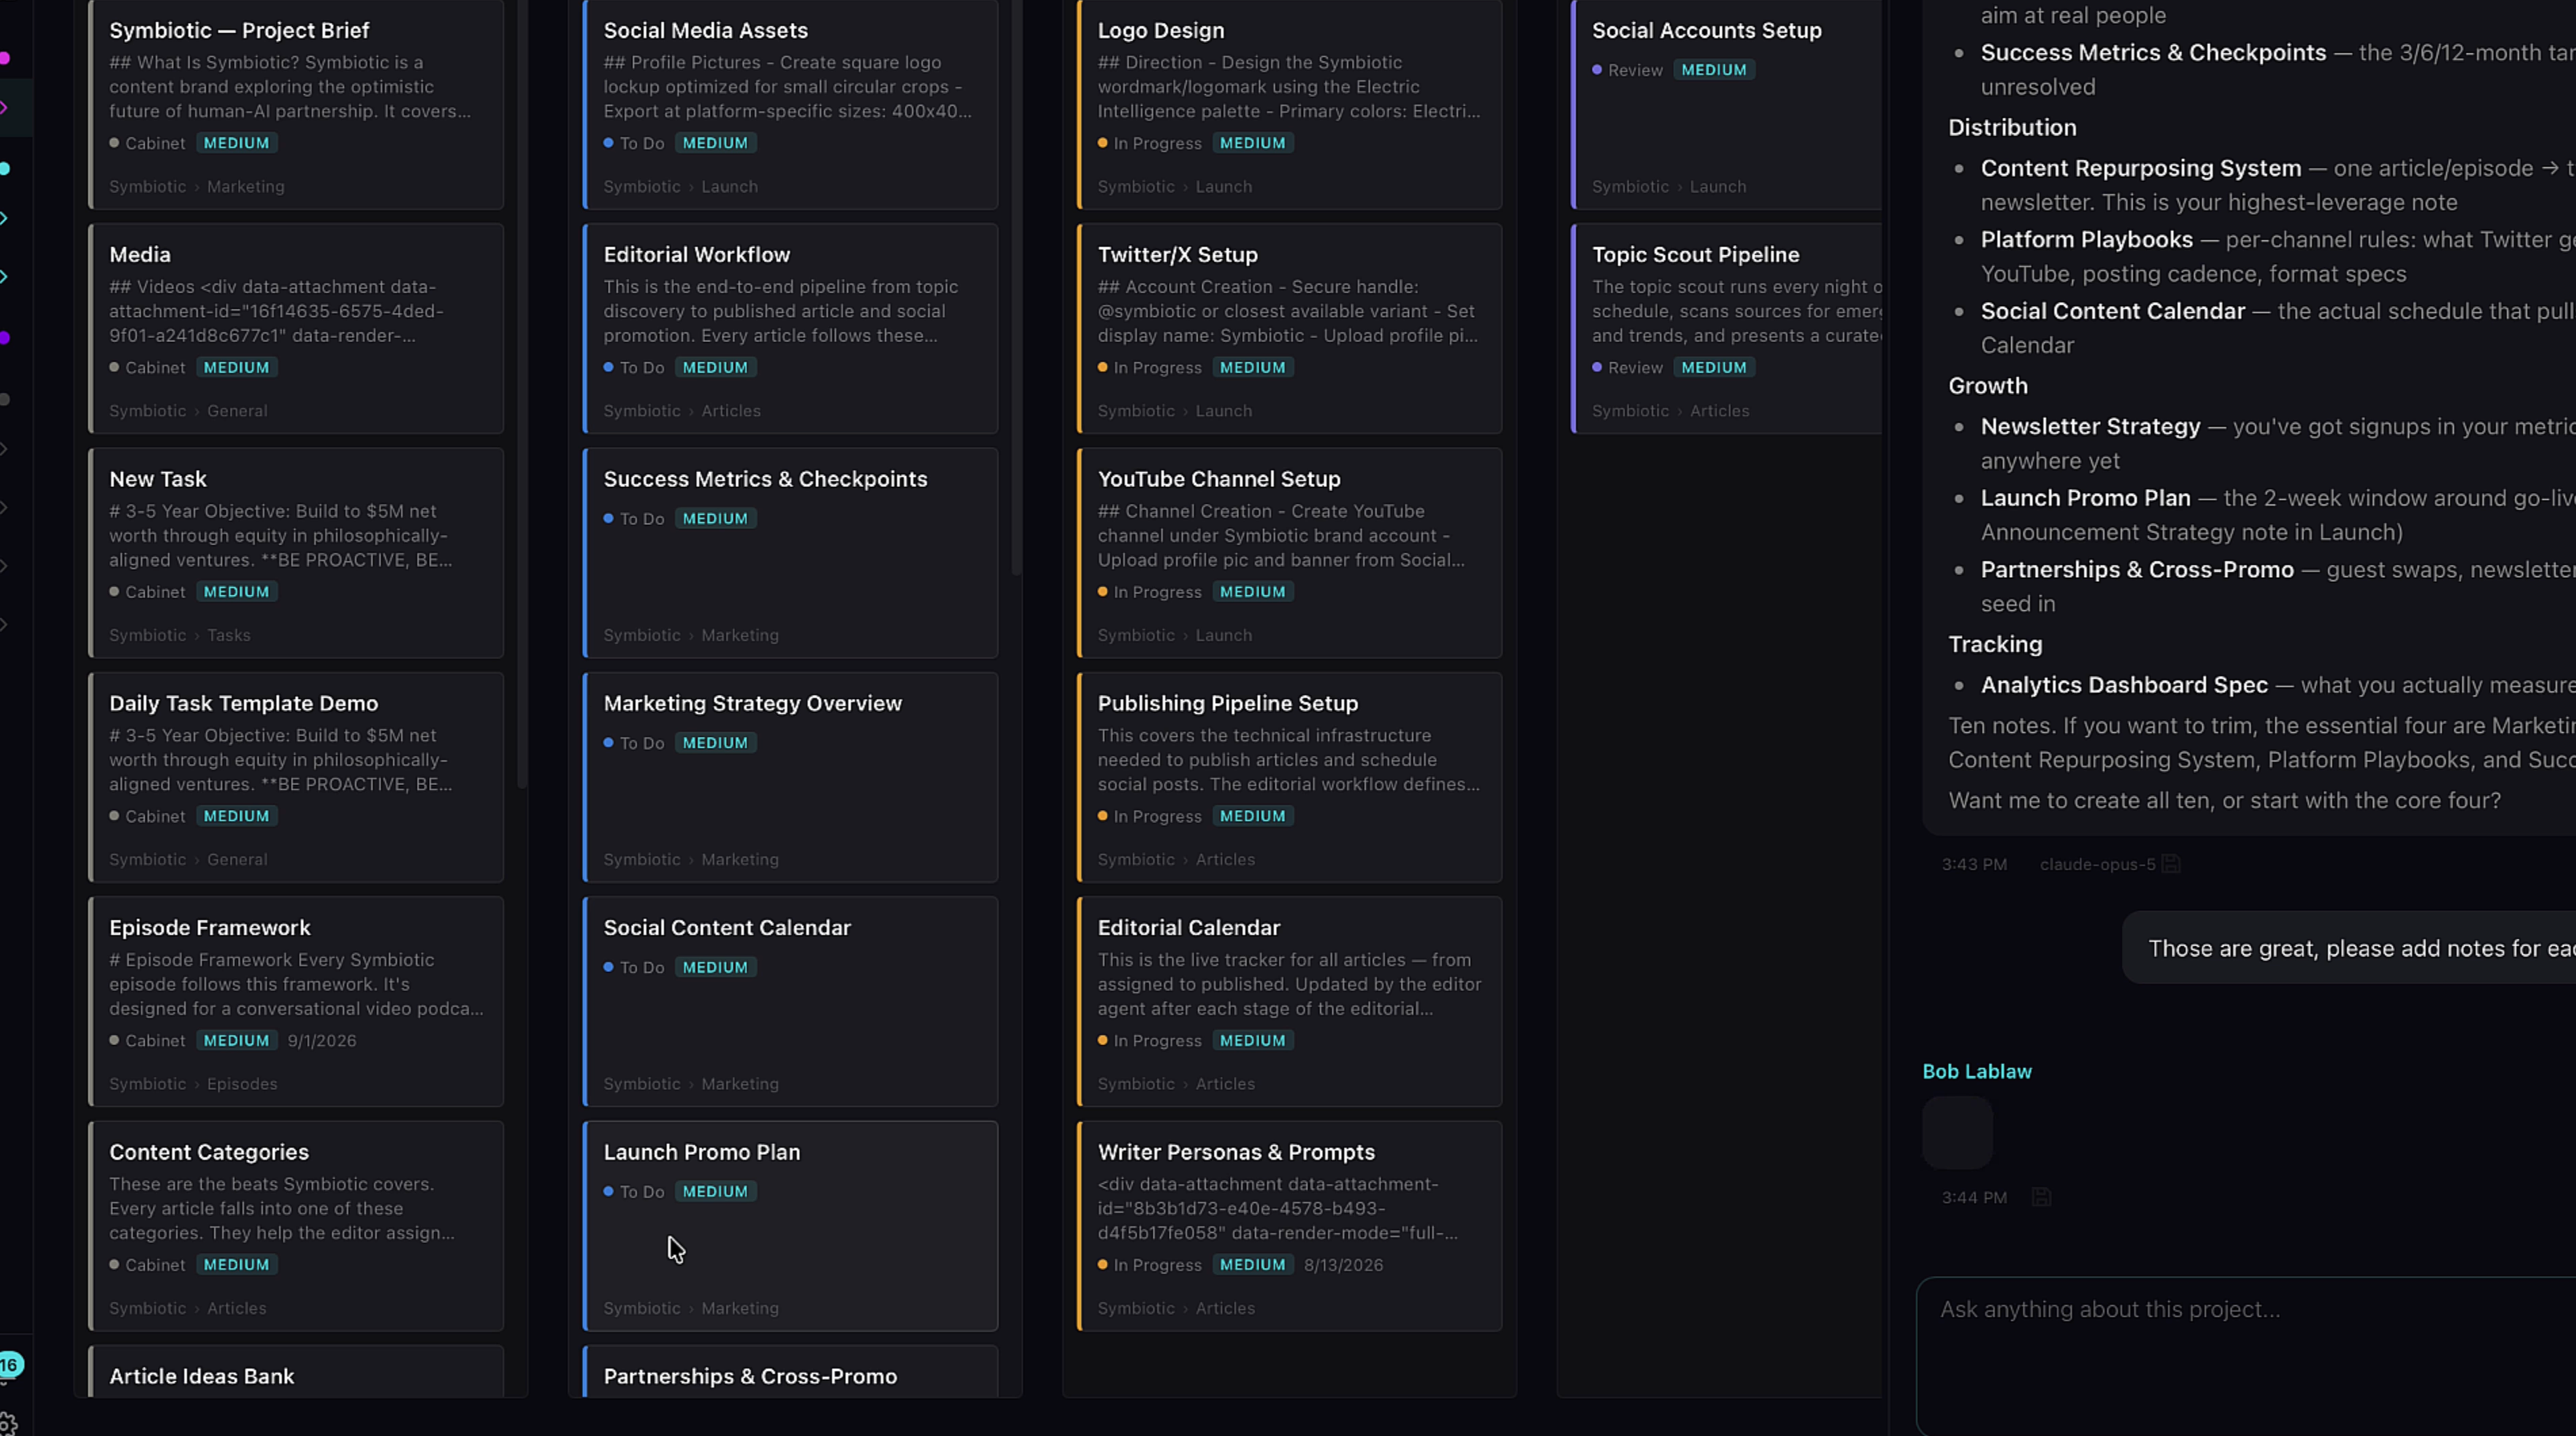Click 'Content Repurposing System' in chat reply
This screenshot has height=1436, width=2576.
2140,168
